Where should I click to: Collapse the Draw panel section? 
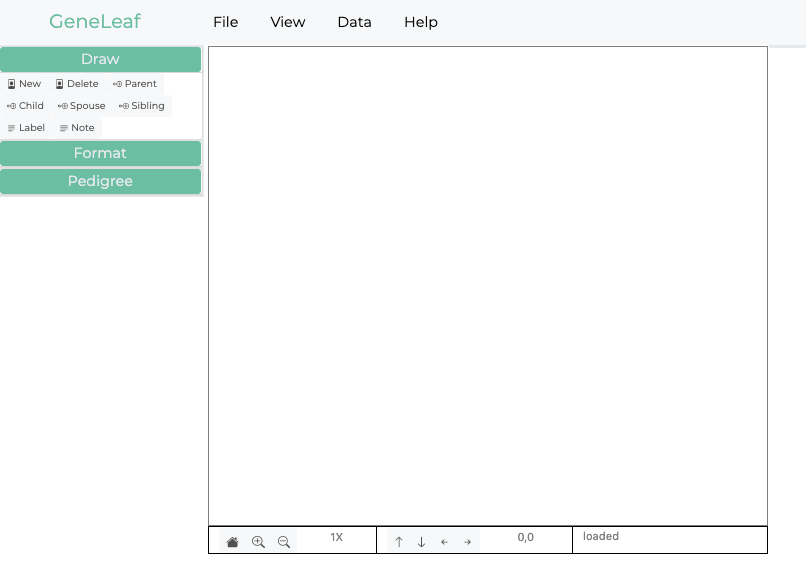pyautogui.click(x=100, y=60)
